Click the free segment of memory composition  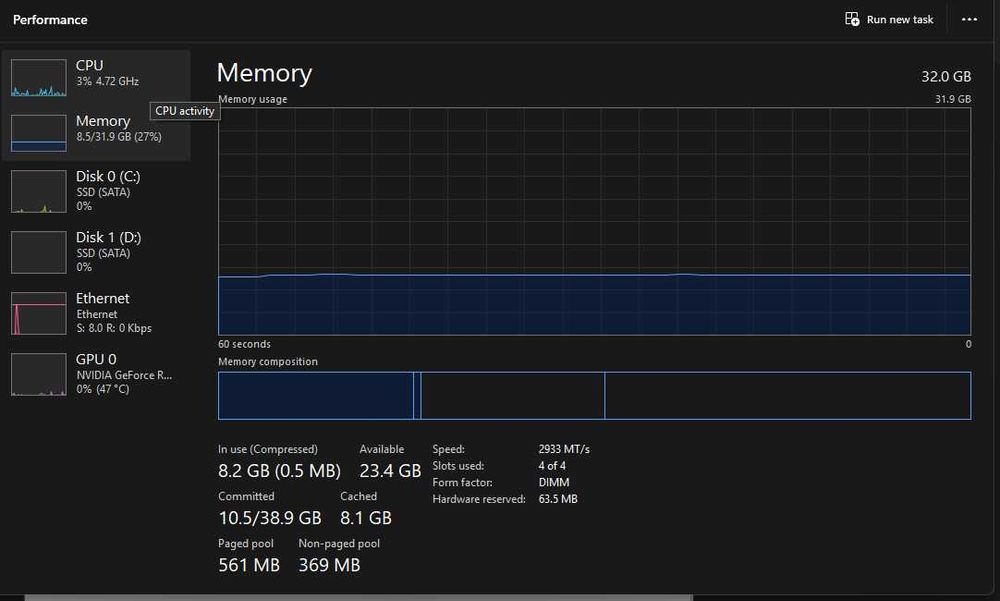point(788,396)
